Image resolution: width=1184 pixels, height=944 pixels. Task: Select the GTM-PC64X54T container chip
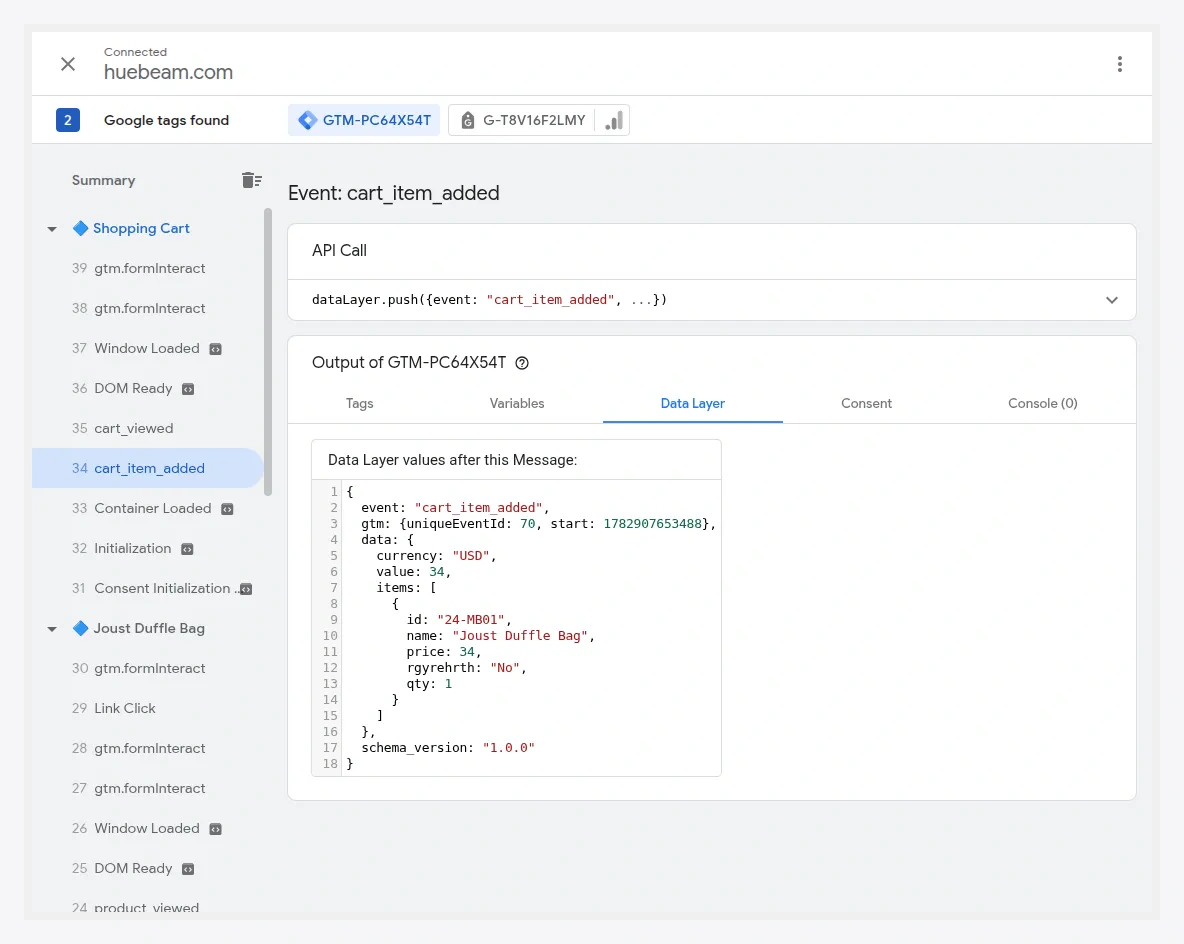click(x=364, y=120)
